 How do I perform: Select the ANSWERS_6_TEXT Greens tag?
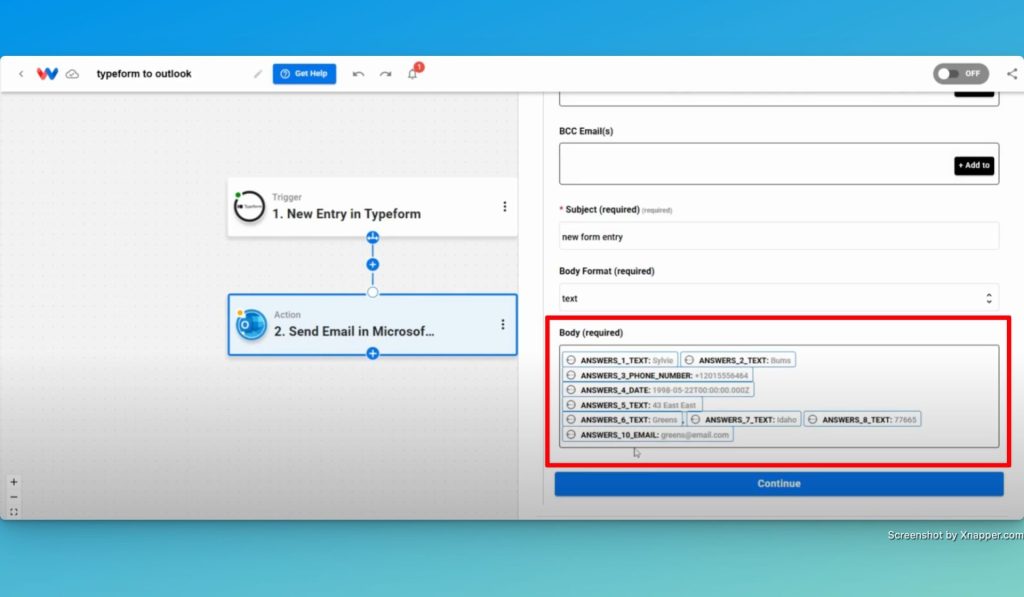pos(622,419)
